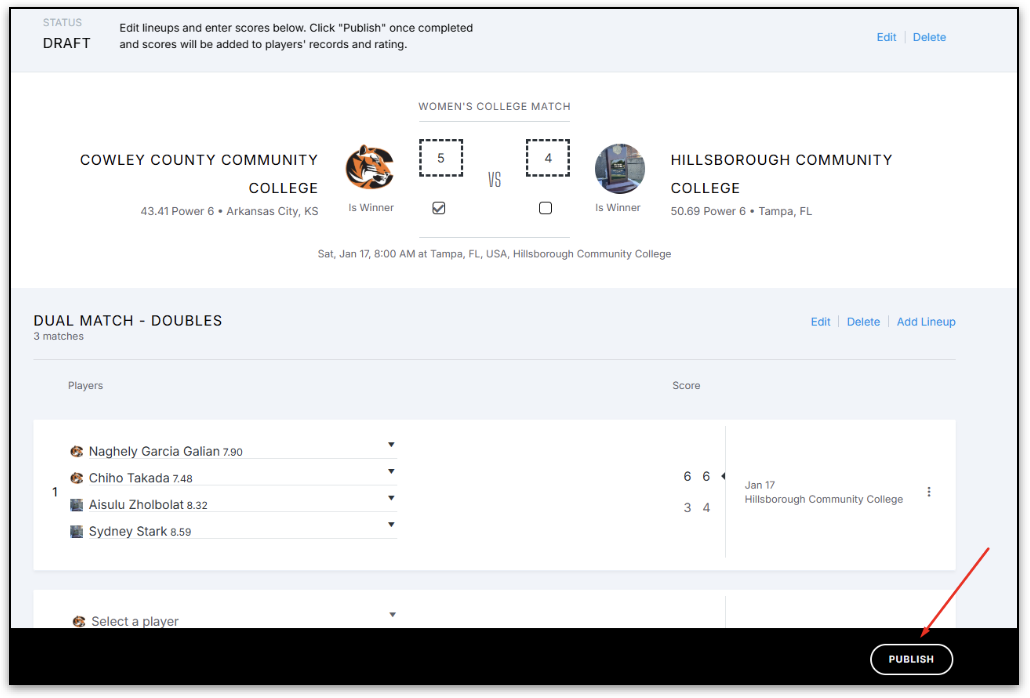The height and width of the screenshot is (698, 1030).
Task: Click tiger icon beside Chiho Takada
Action: pos(77,478)
